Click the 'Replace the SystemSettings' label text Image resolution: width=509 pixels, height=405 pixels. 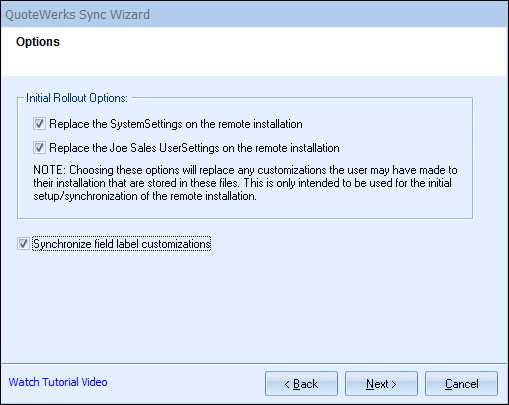coord(176,124)
